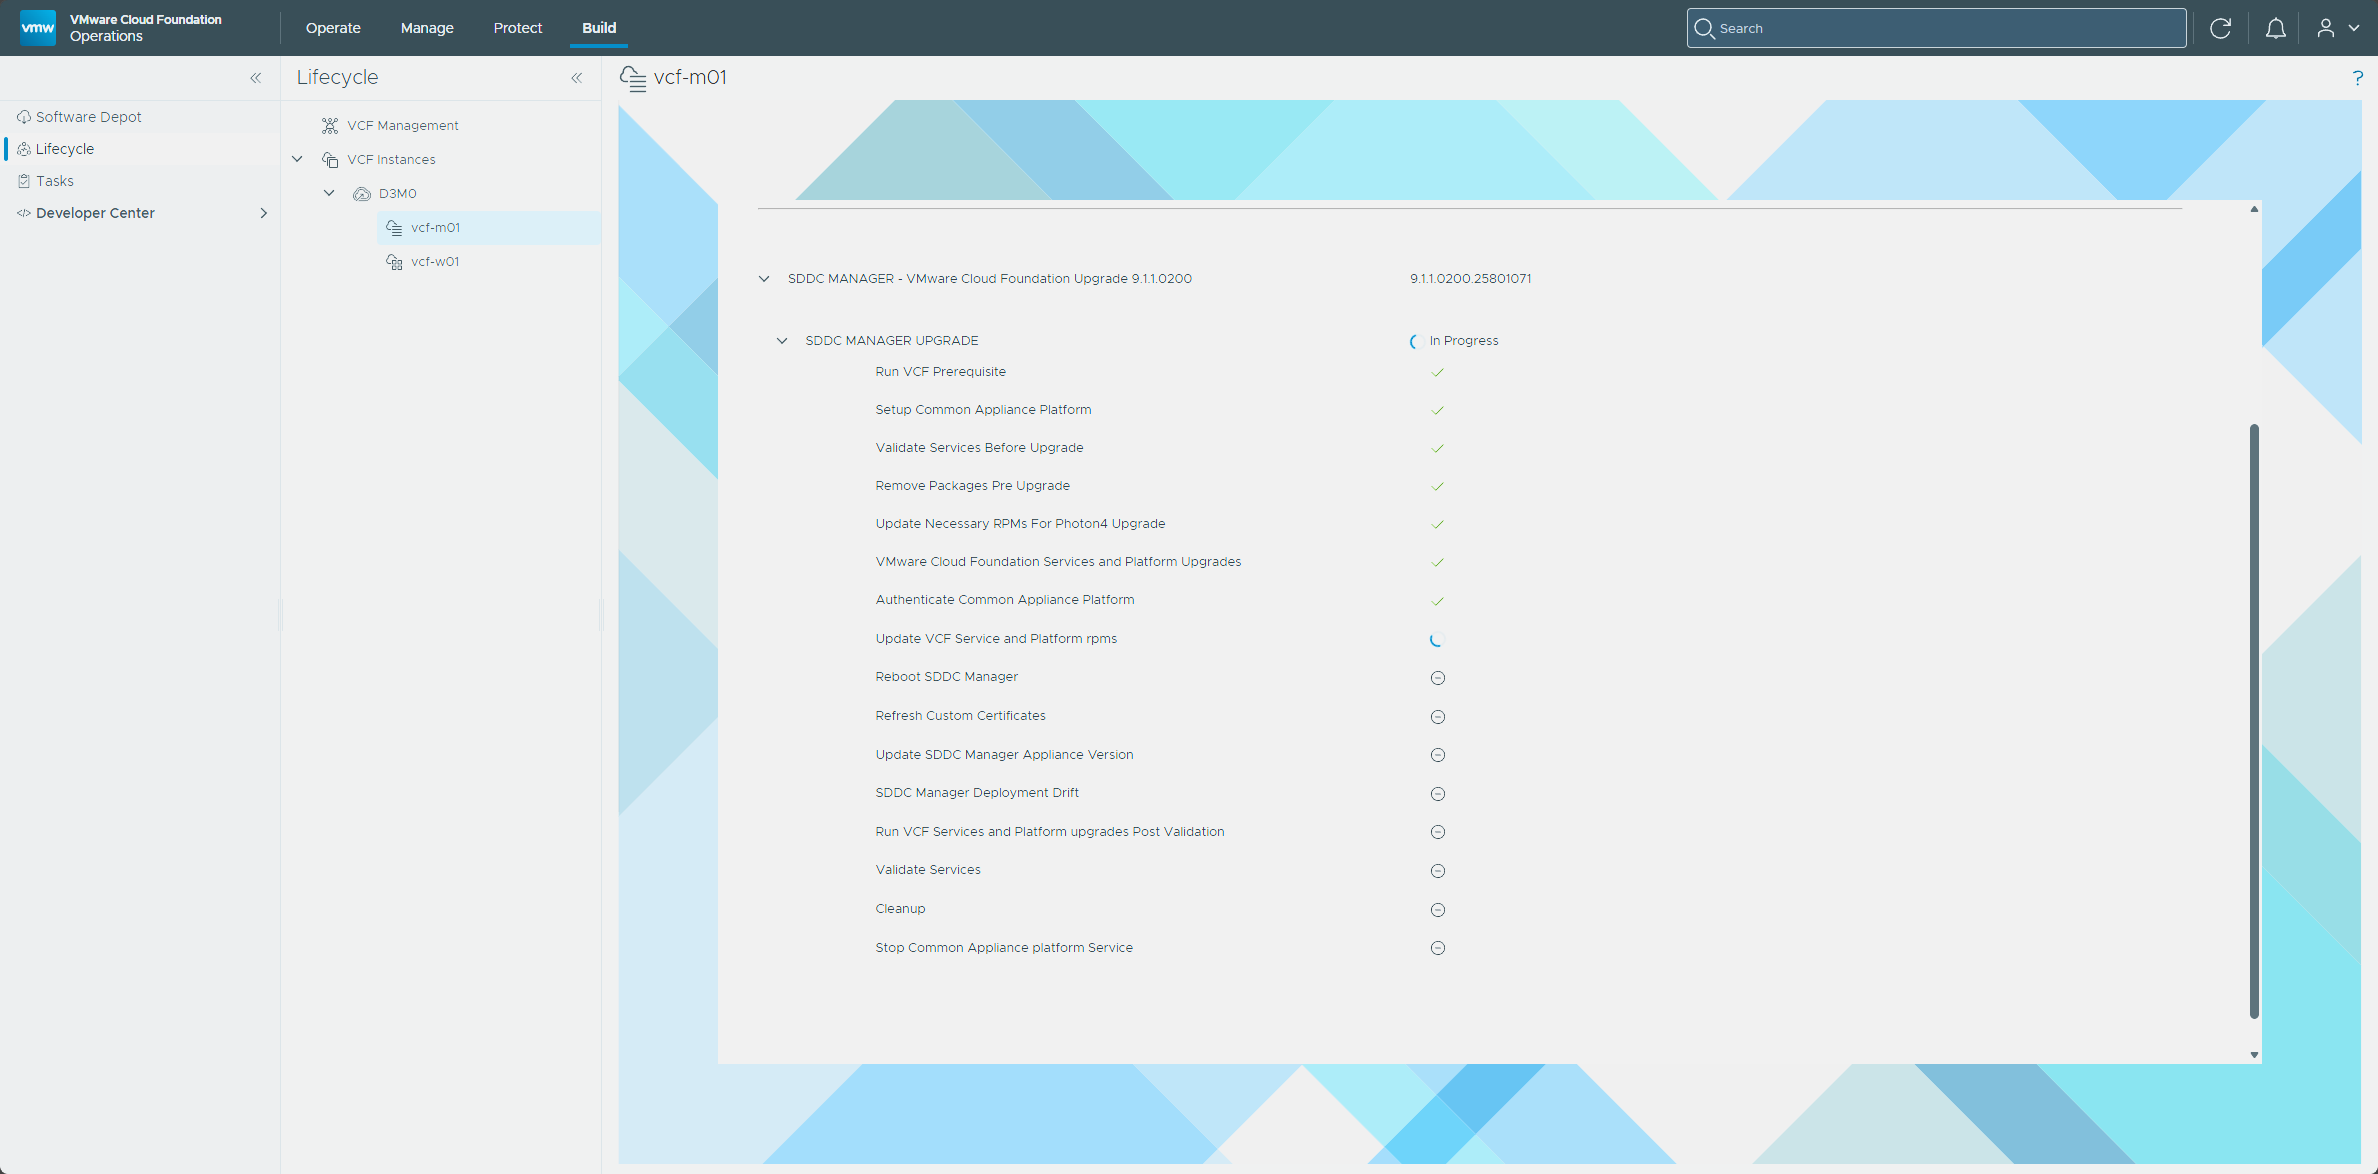Open the Operate menu
The image size is (2378, 1174).
click(x=333, y=28)
